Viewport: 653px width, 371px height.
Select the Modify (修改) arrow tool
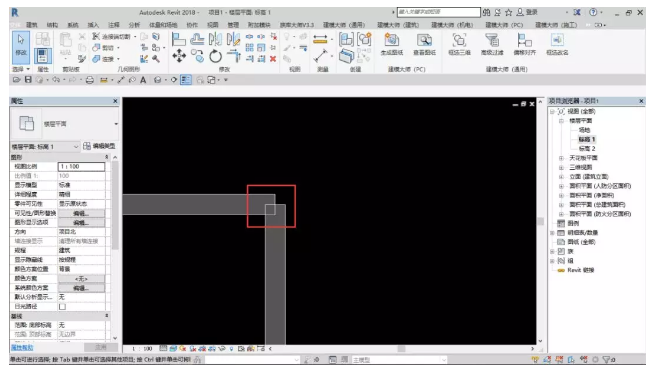[x=21, y=46]
